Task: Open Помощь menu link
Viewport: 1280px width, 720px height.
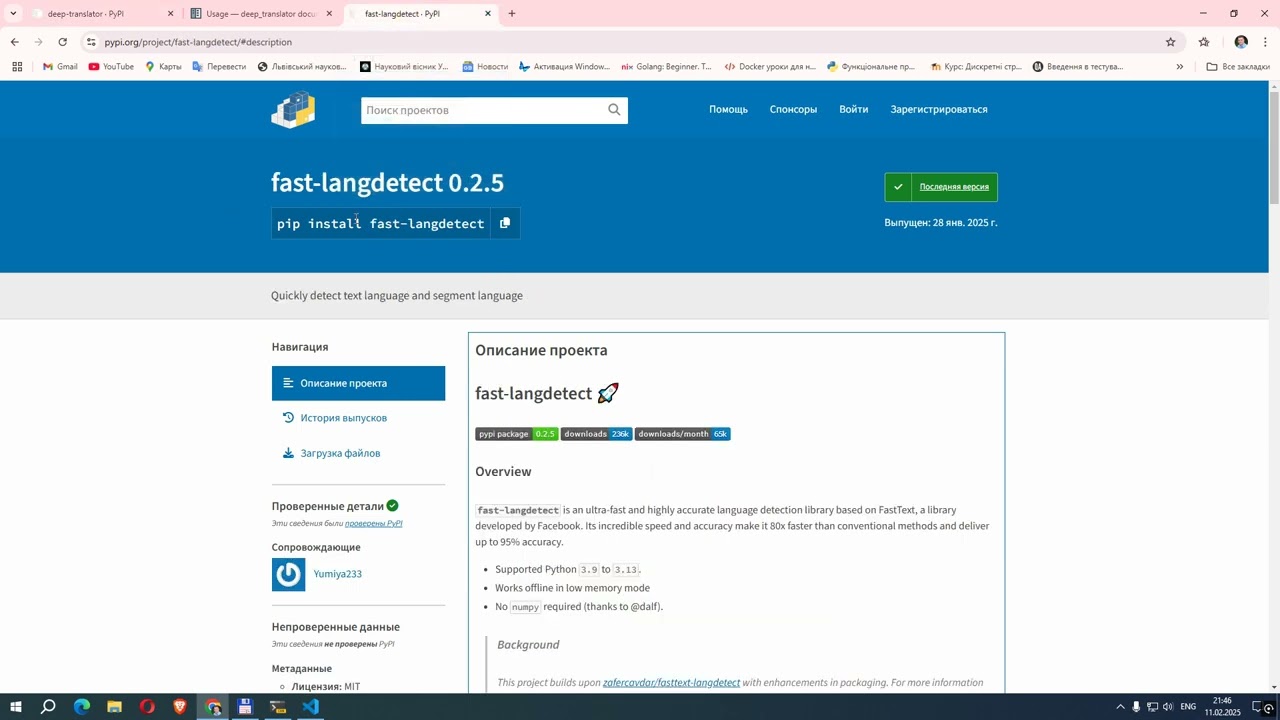Action: tap(728, 110)
